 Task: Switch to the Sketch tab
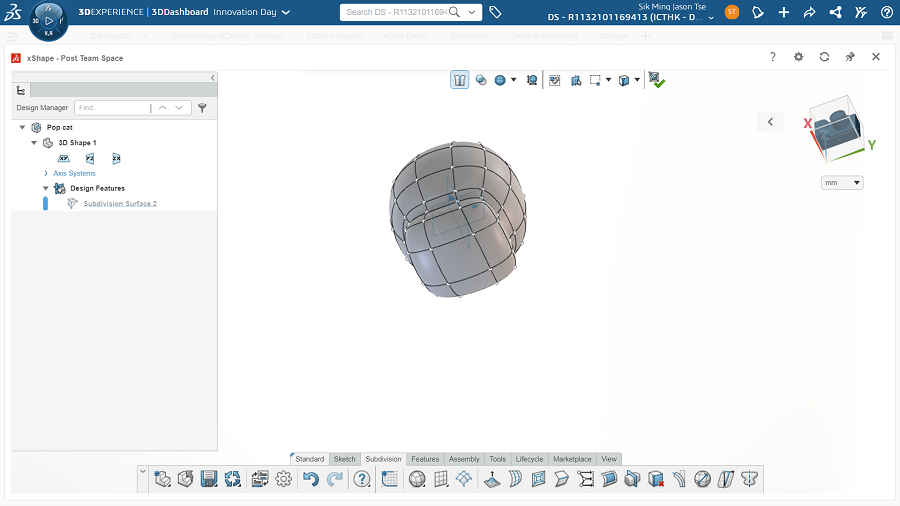tap(344, 459)
